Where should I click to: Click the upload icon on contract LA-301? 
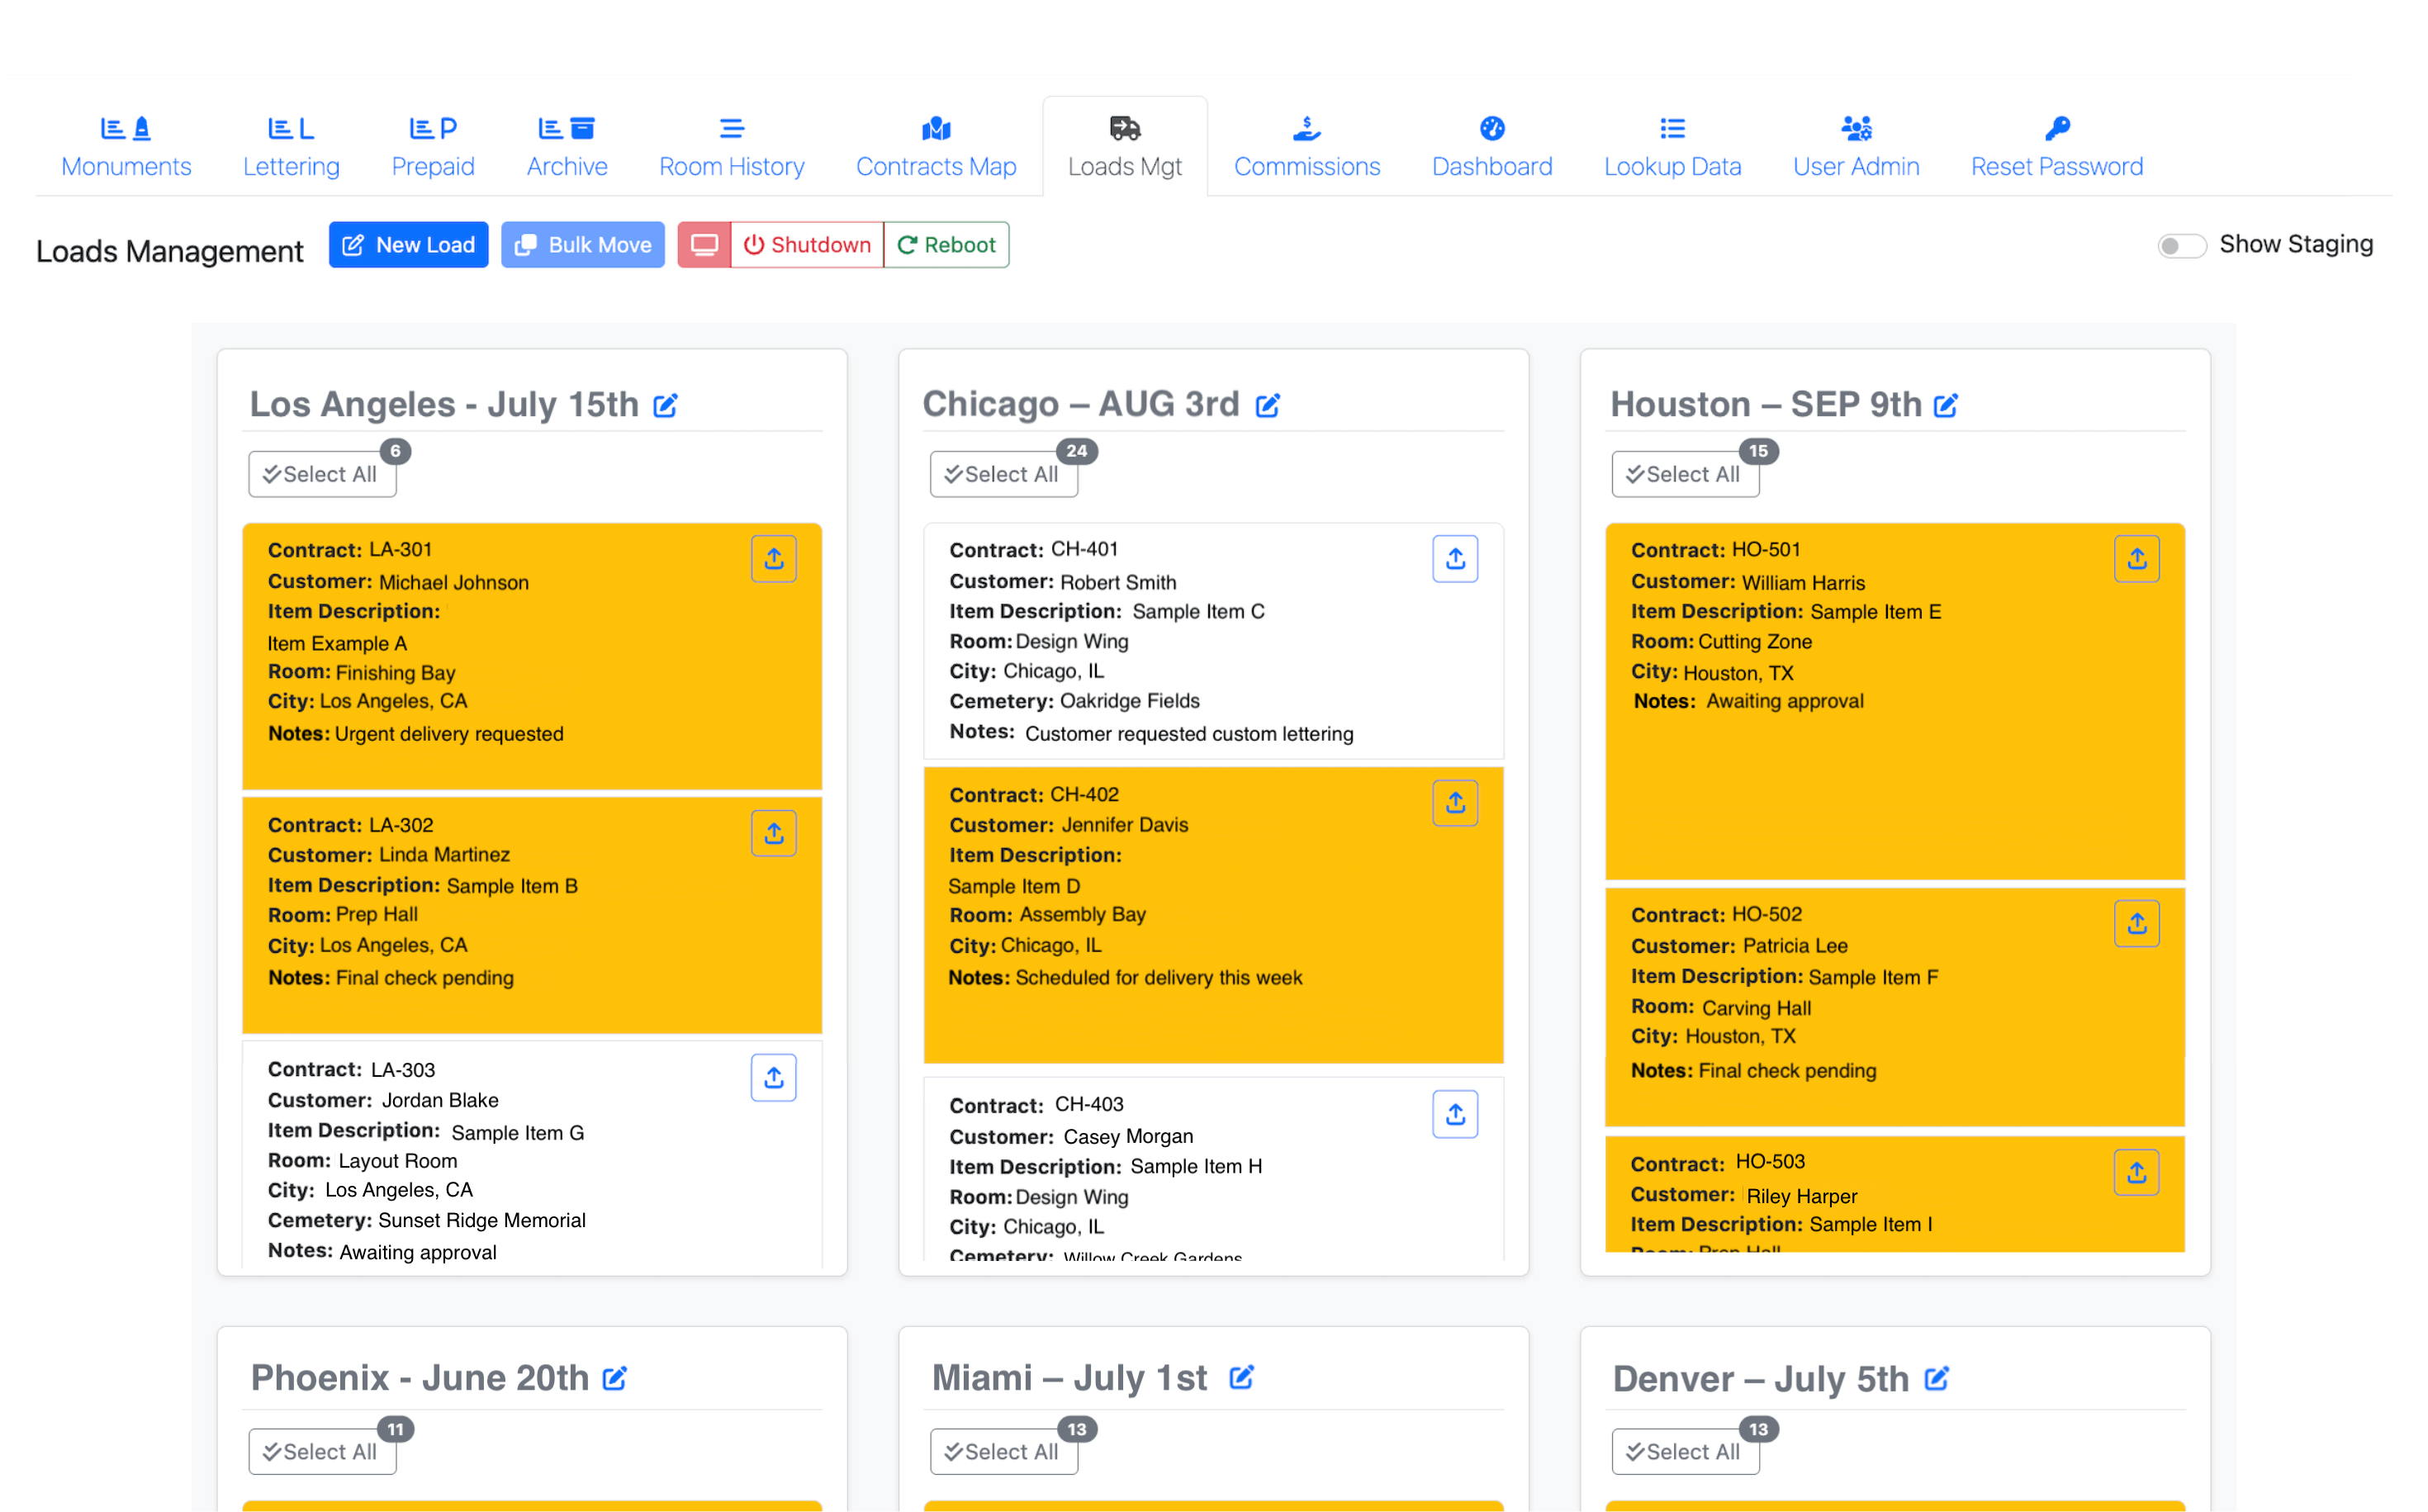[773, 559]
